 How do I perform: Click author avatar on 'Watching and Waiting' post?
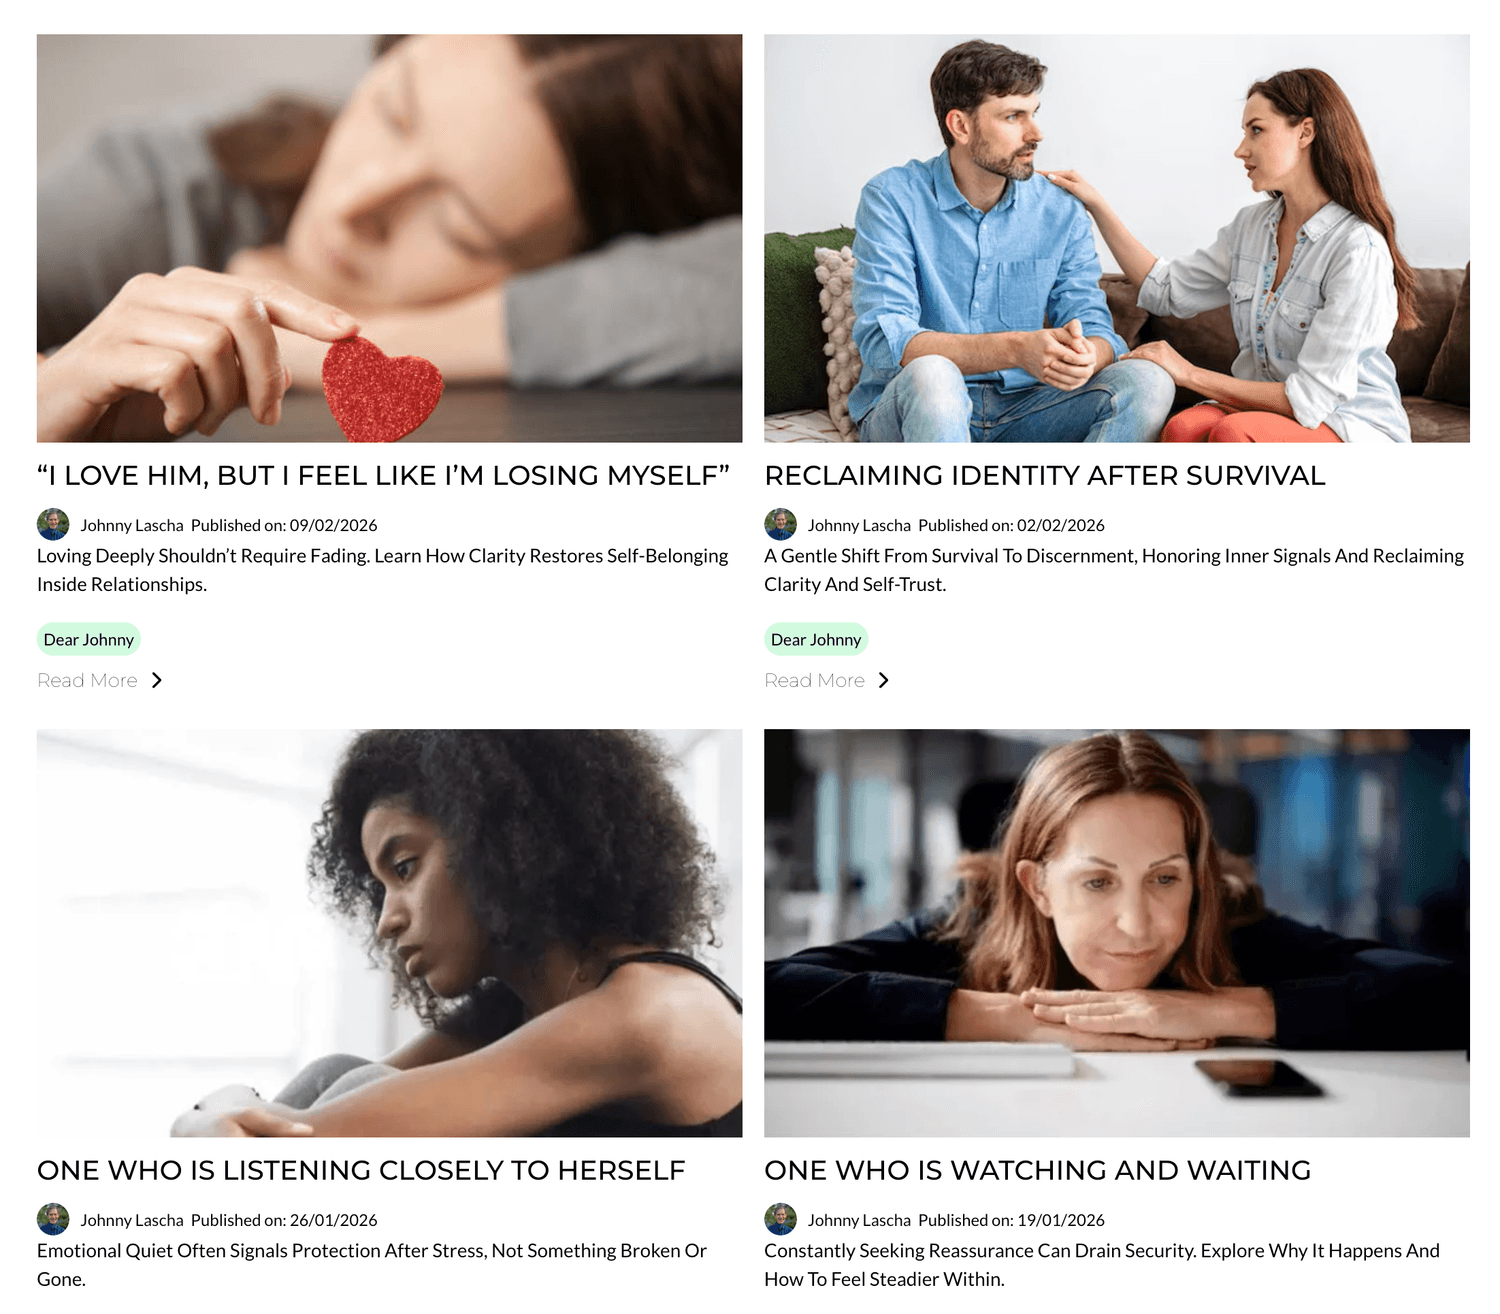pyautogui.click(x=780, y=1219)
